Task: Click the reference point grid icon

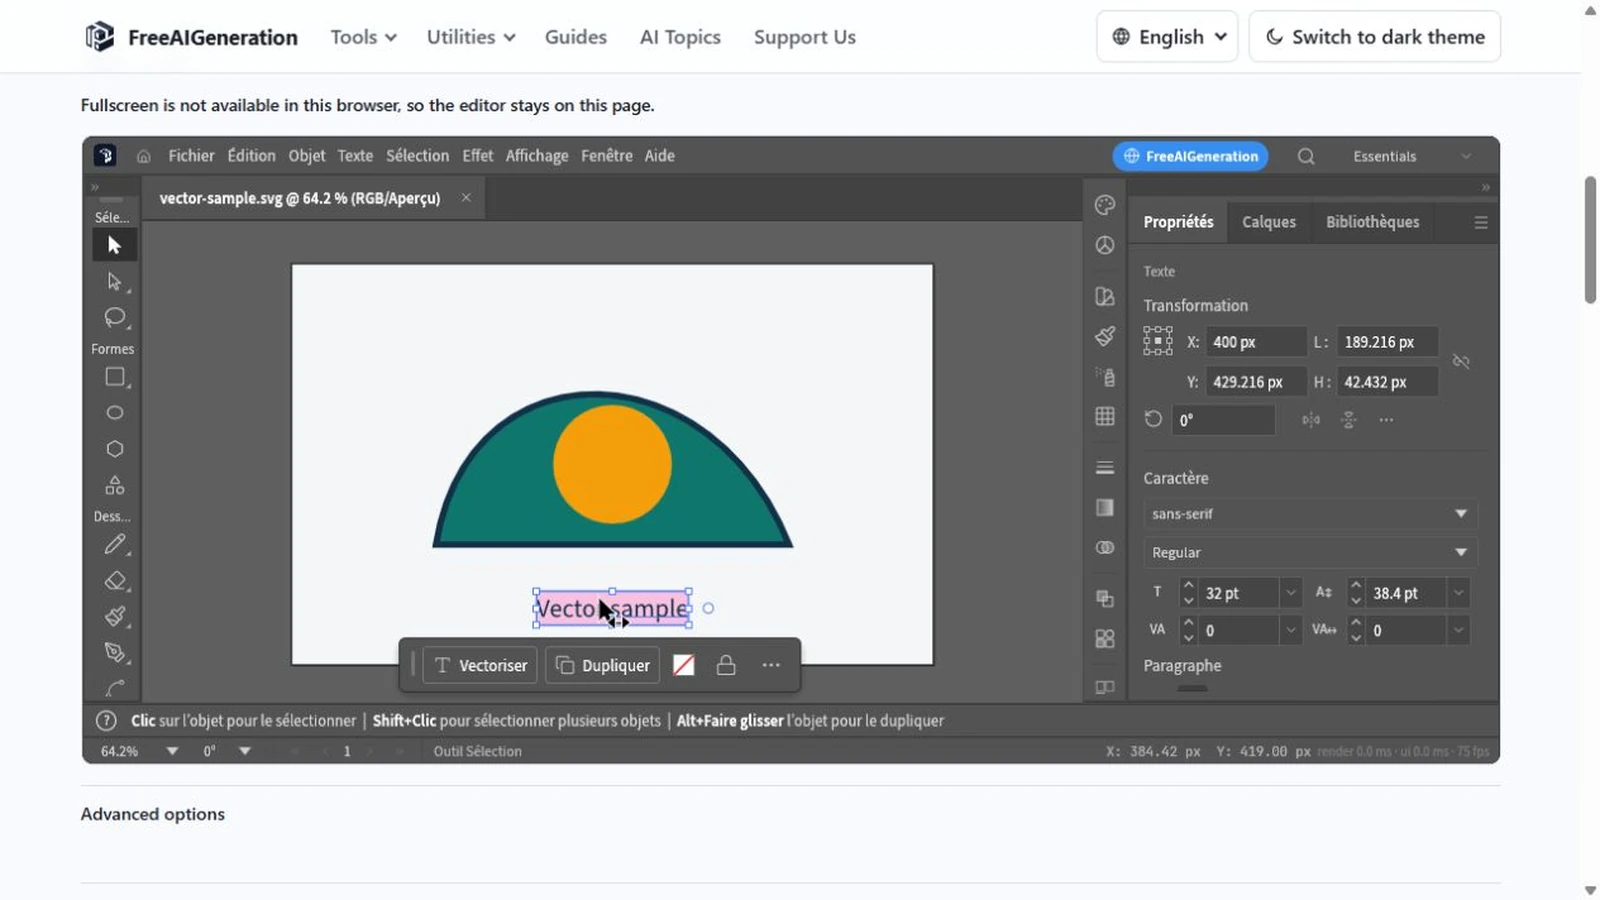Action: coord(1157,341)
